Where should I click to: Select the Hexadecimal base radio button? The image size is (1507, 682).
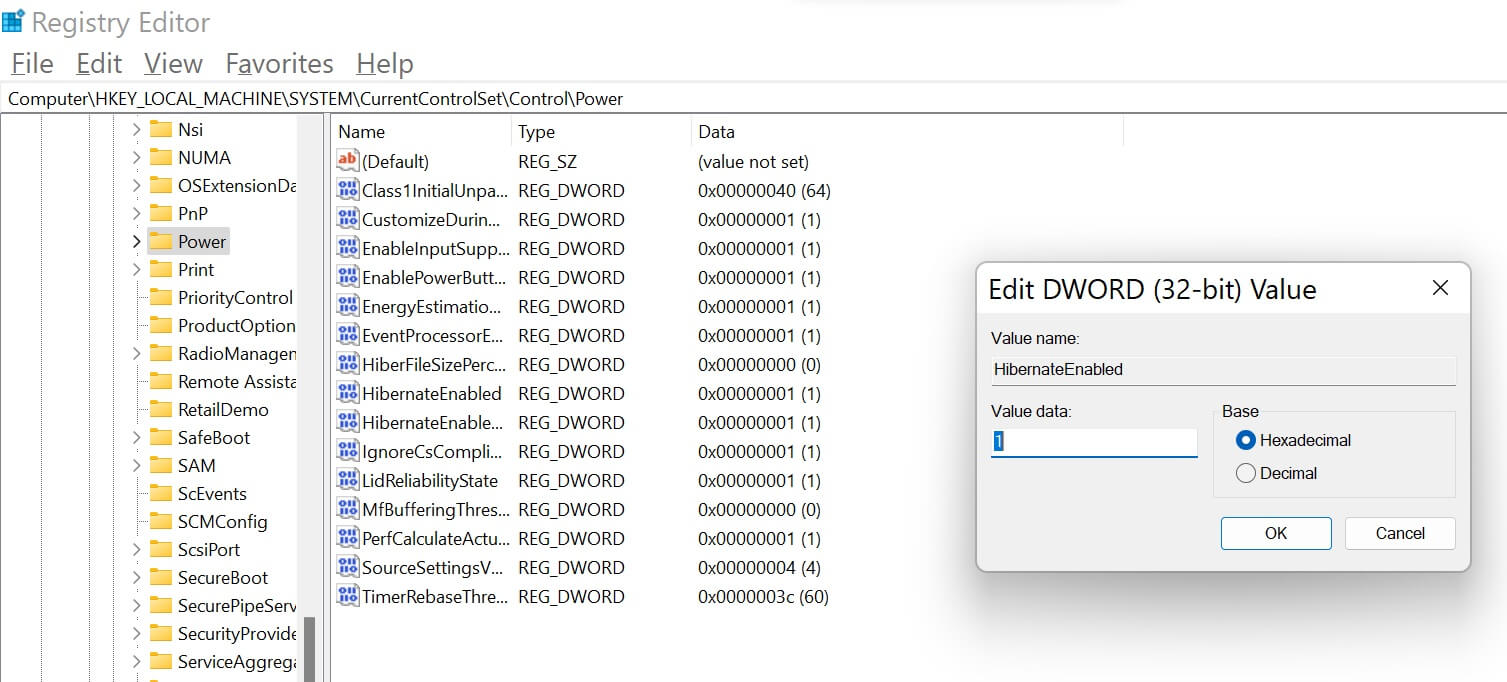(x=1245, y=440)
